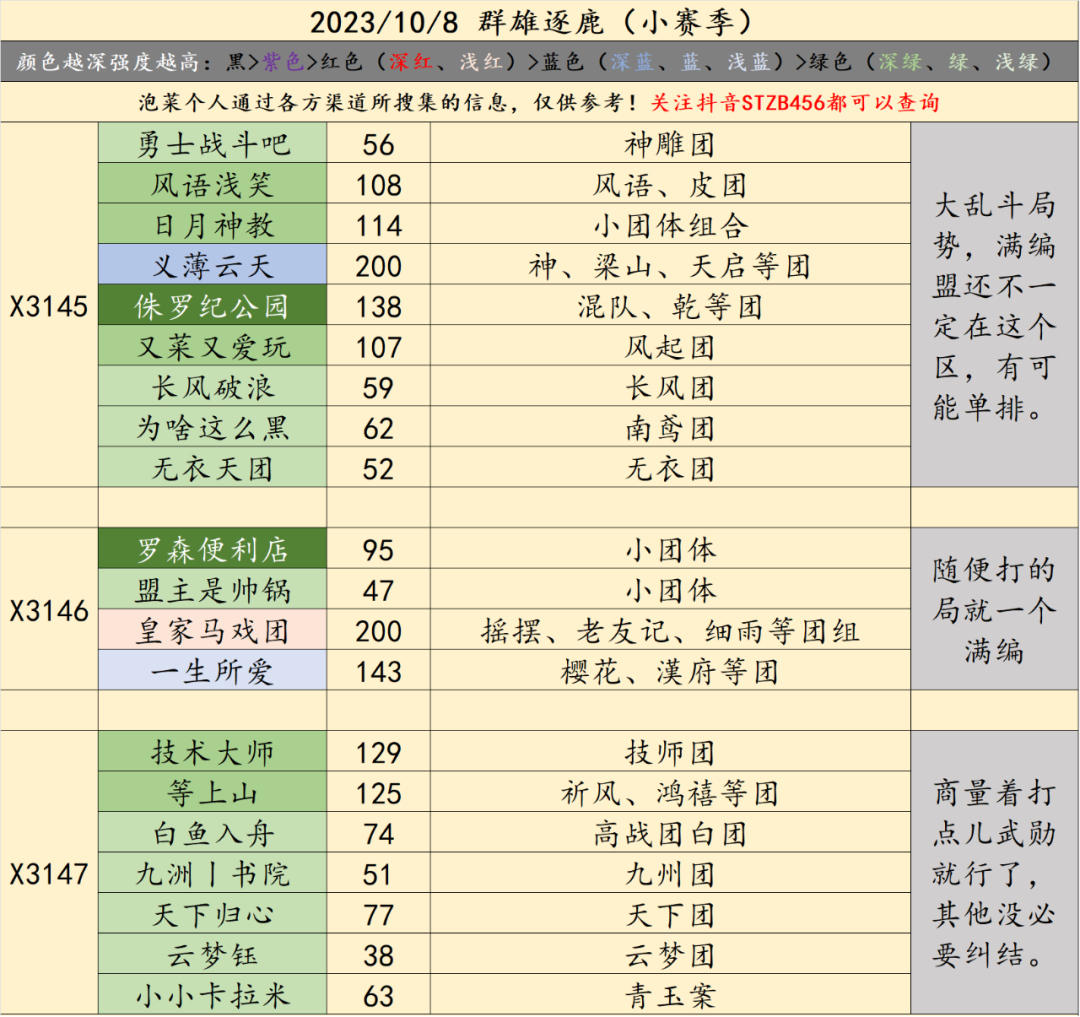
Task: Click the alliance cell 云梦钰
Action: (212, 954)
